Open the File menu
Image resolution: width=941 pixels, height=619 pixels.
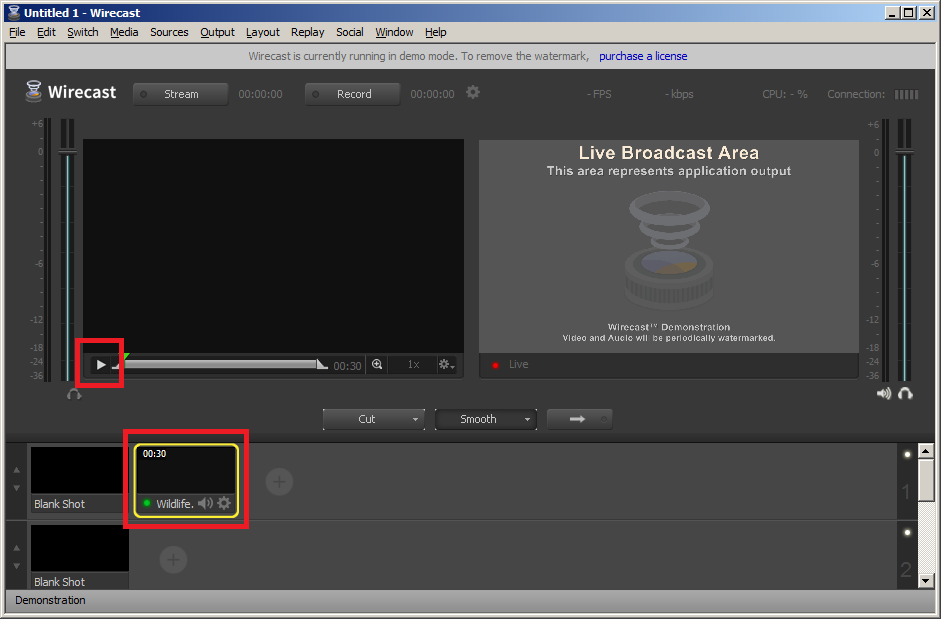tap(17, 32)
